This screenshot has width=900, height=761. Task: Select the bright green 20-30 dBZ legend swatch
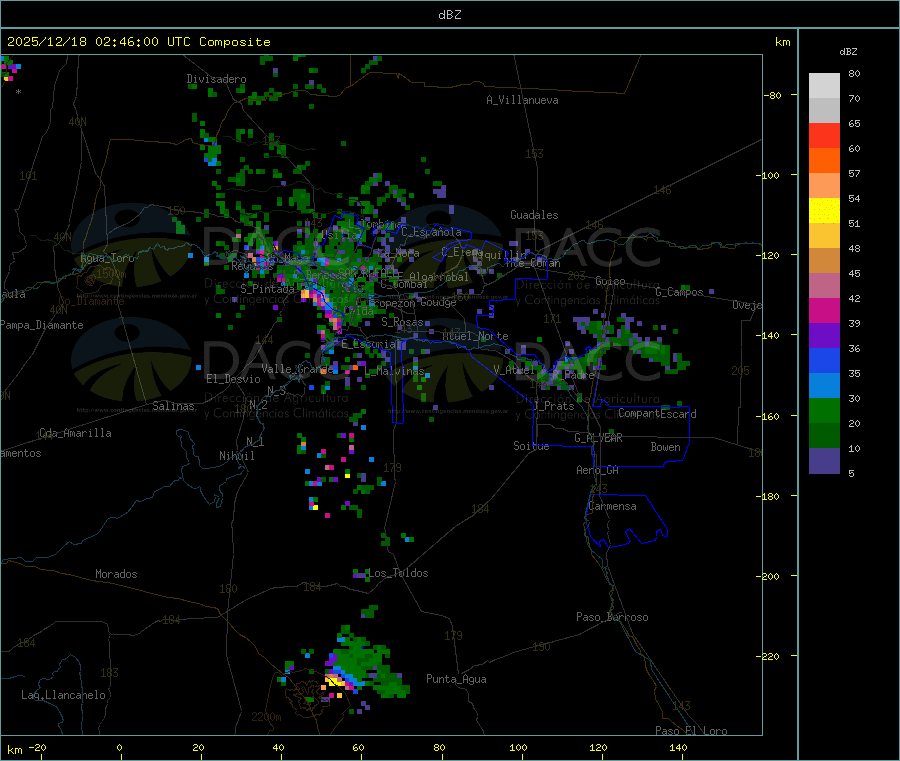point(824,410)
